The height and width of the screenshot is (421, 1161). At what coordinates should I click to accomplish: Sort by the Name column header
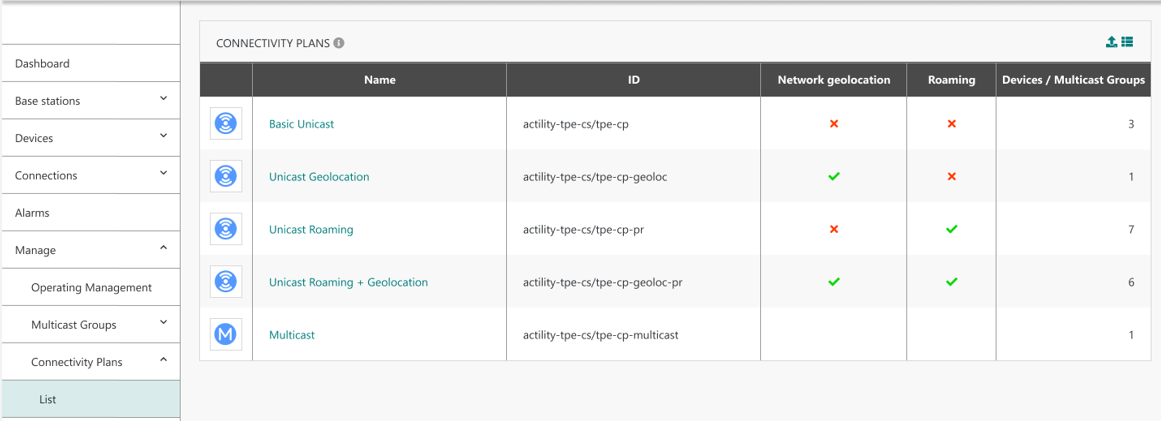[379, 80]
